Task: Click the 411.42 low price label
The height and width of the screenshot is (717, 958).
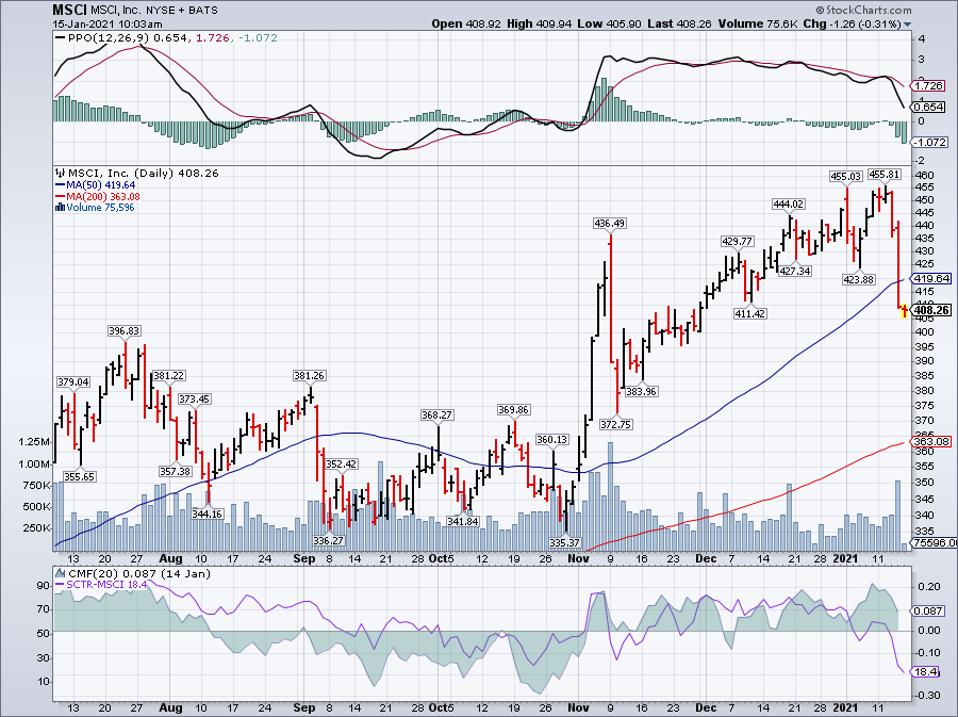Action: coord(750,314)
